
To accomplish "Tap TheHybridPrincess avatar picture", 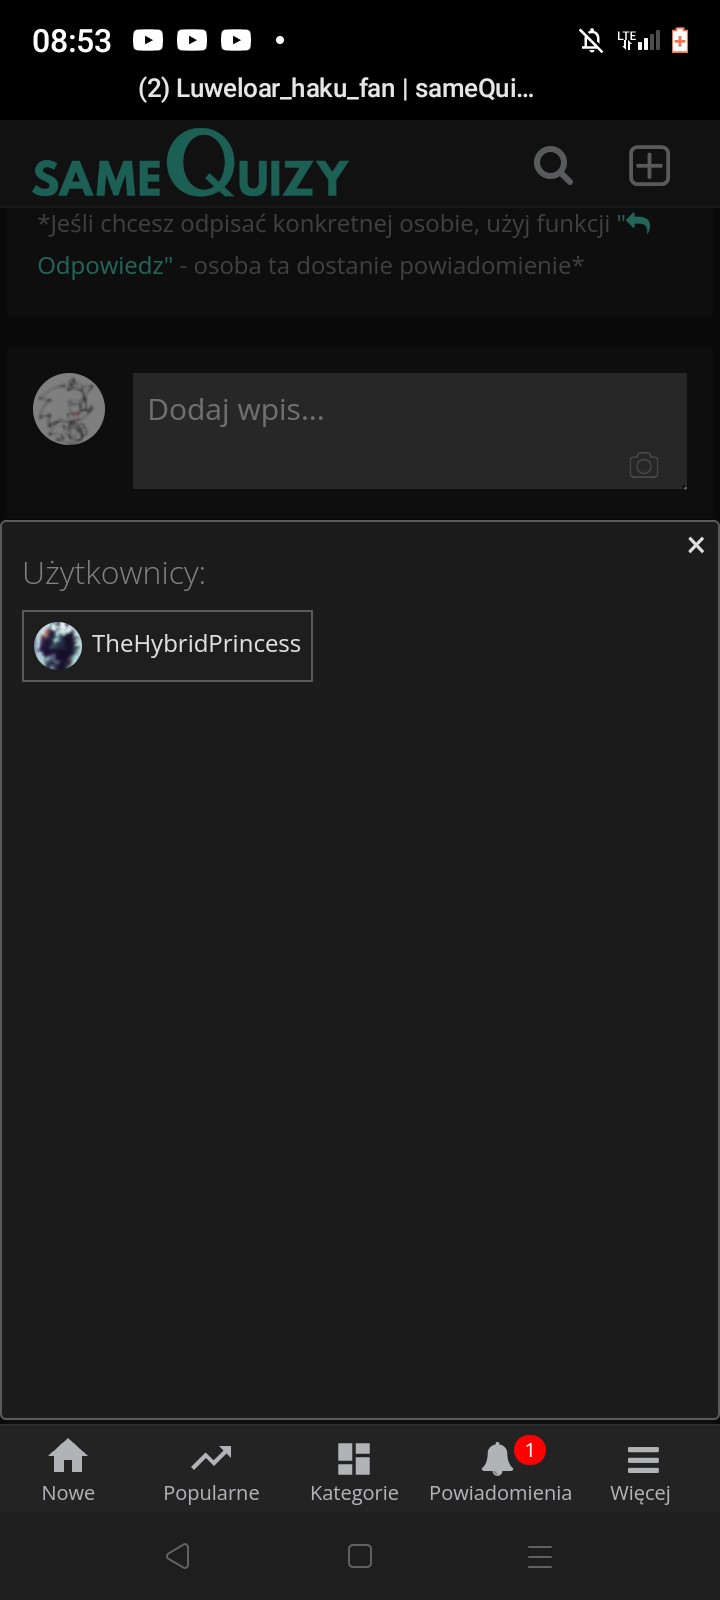I will point(58,646).
